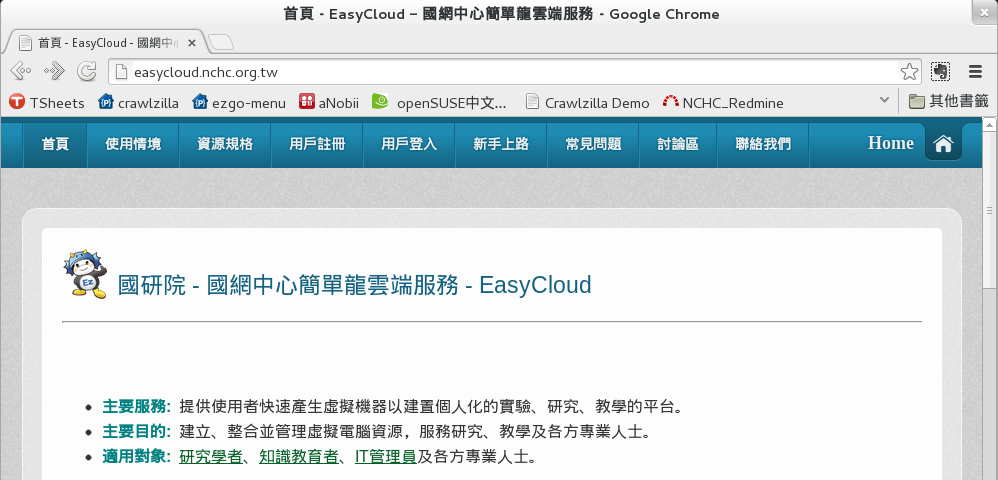Open the aNobii bookmark
Image resolution: width=998 pixels, height=480 pixels.
(329, 102)
